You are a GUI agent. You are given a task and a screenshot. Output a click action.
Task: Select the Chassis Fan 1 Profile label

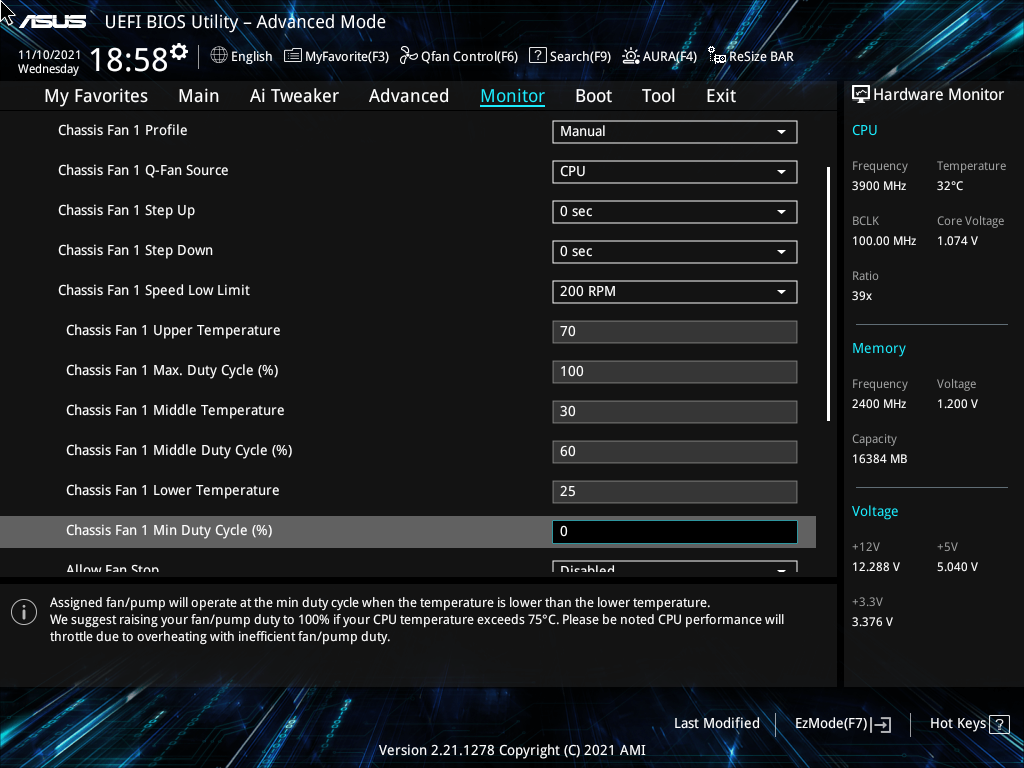coord(123,131)
